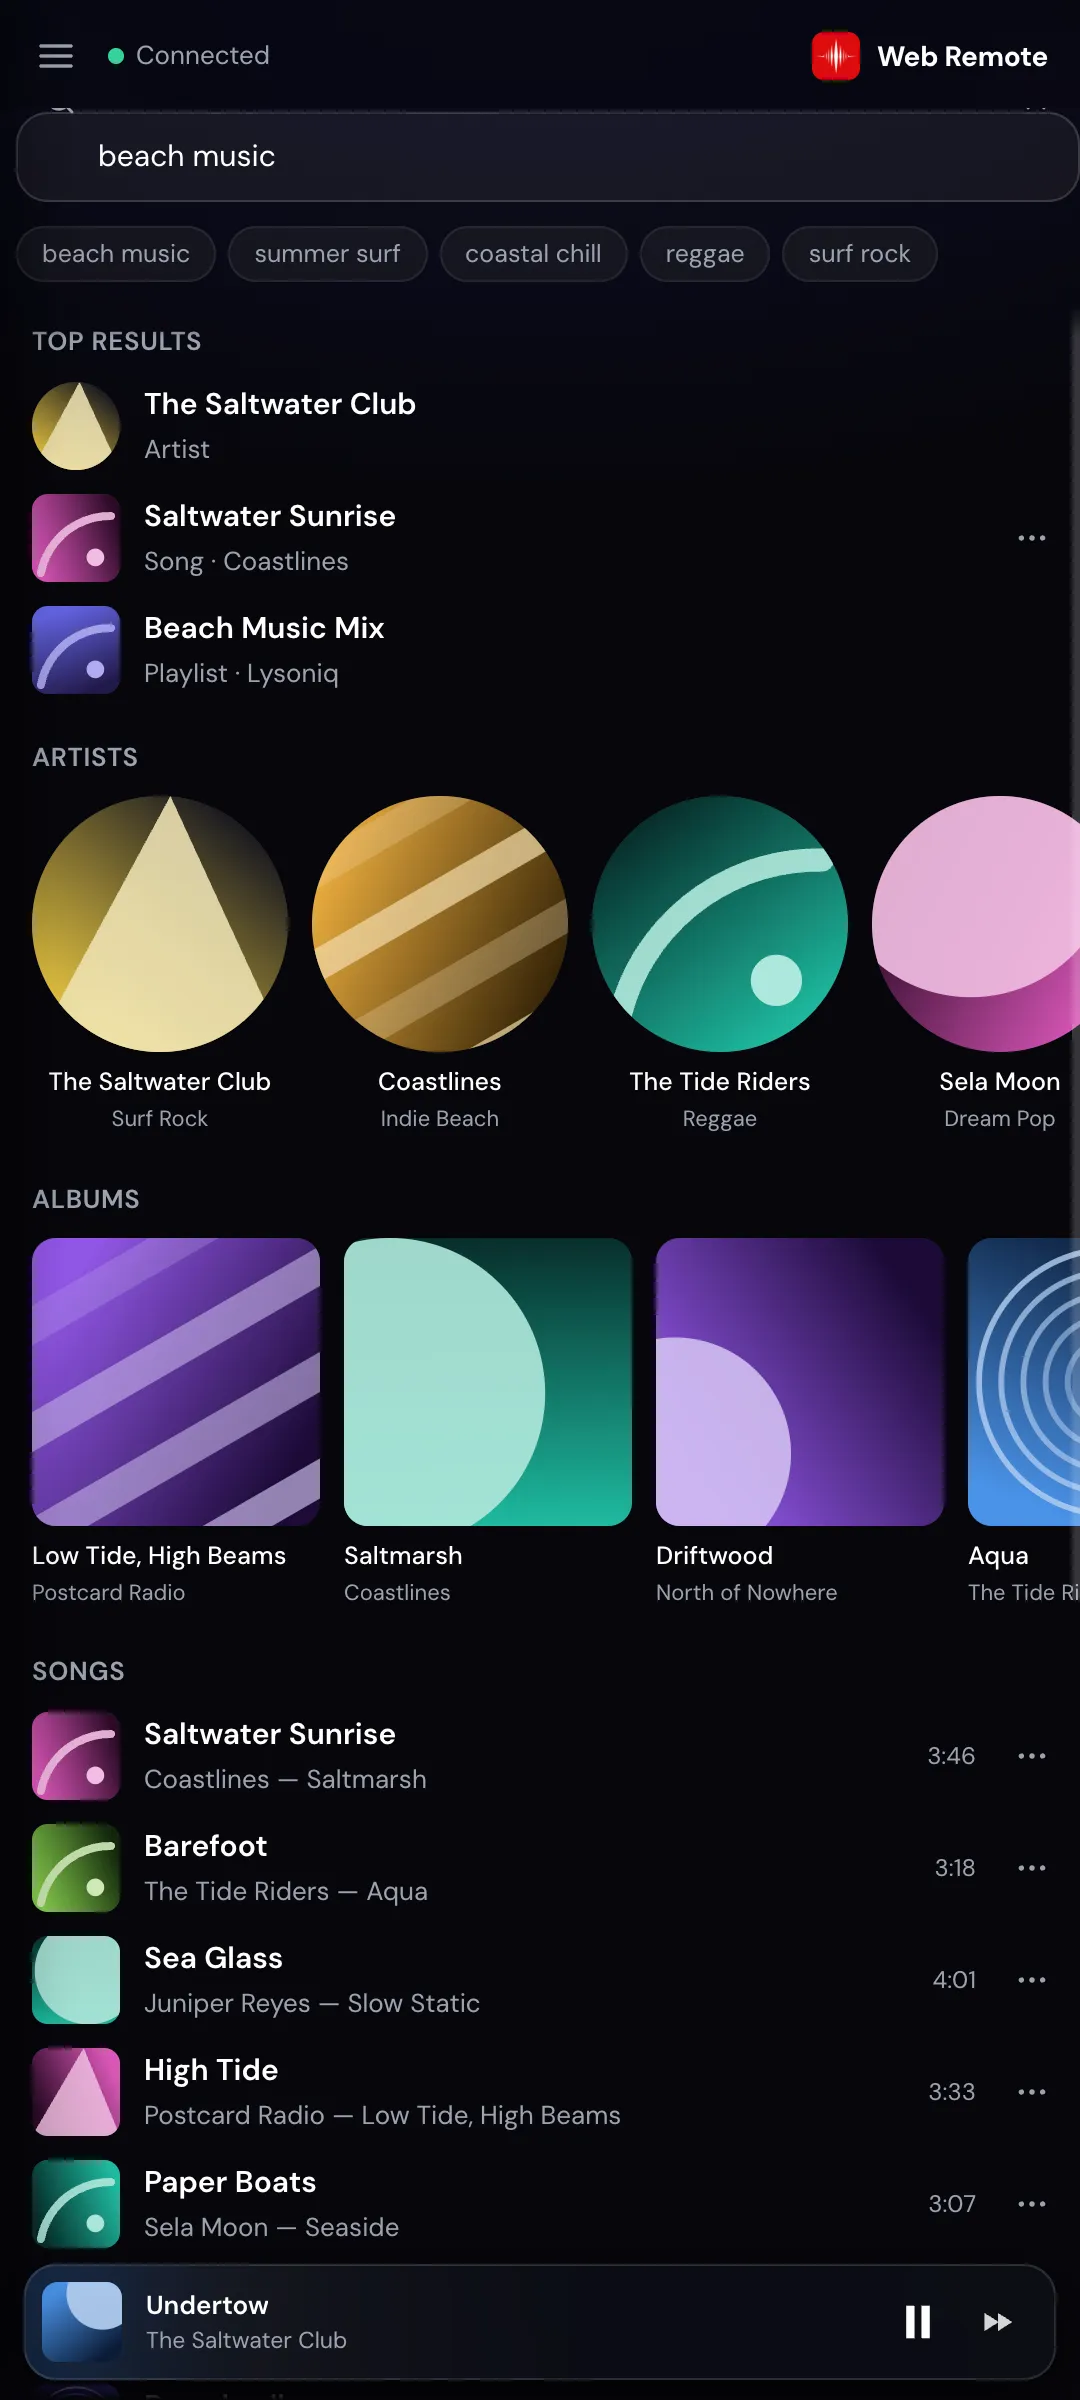This screenshot has width=1080, height=2400.
Task: Open more options for Paper Boats song
Action: click(x=1032, y=2204)
